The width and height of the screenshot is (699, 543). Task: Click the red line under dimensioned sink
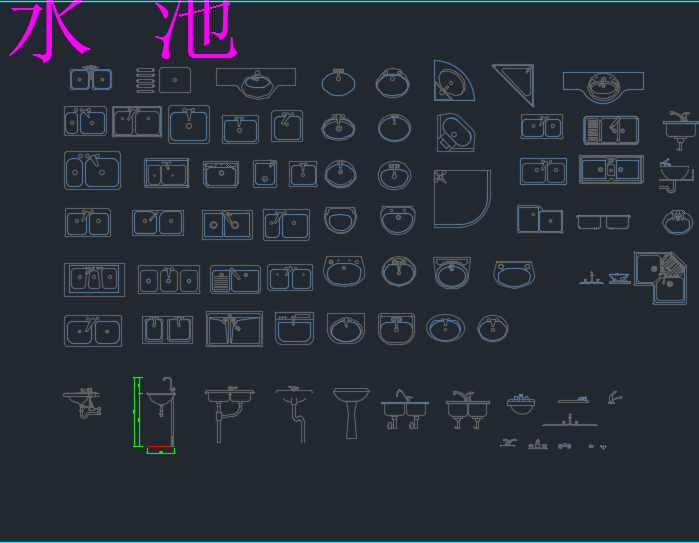click(159, 446)
